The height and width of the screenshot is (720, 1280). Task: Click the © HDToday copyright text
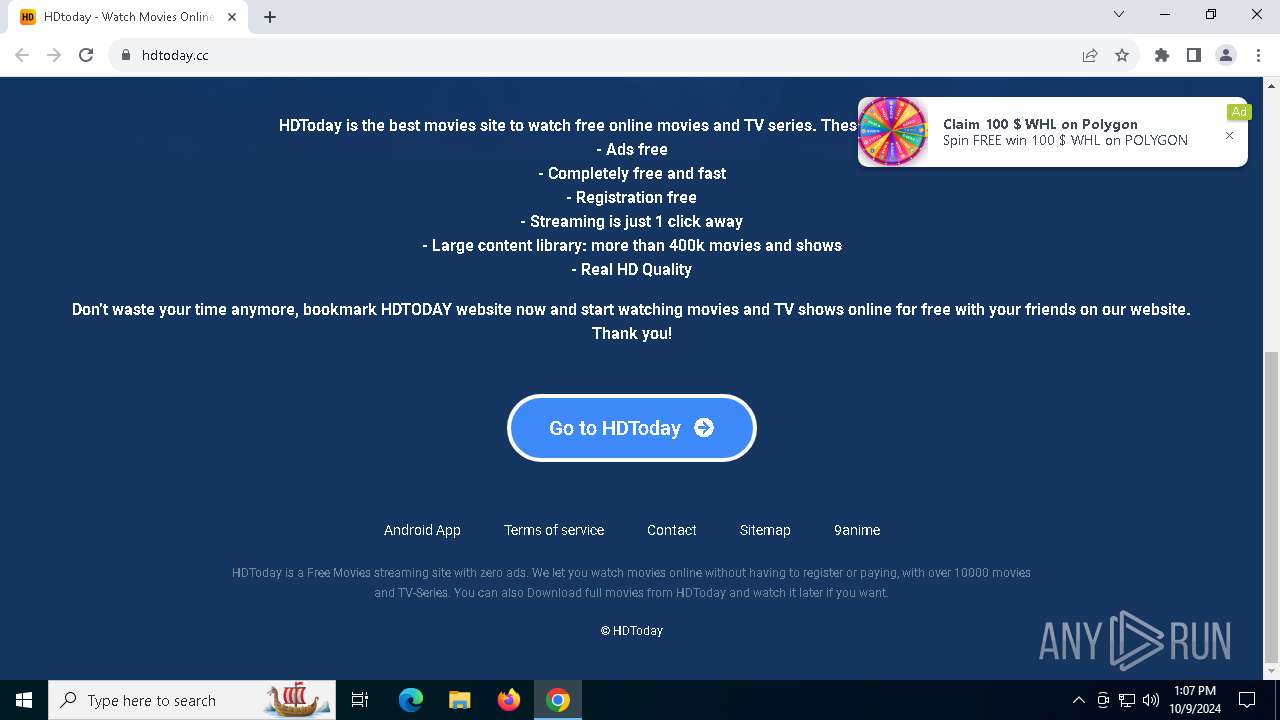[x=632, y=631]
